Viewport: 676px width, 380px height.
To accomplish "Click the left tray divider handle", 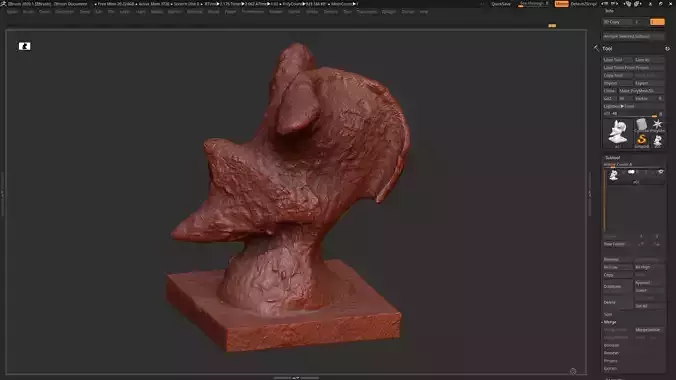I will click(x=2, y=194).
